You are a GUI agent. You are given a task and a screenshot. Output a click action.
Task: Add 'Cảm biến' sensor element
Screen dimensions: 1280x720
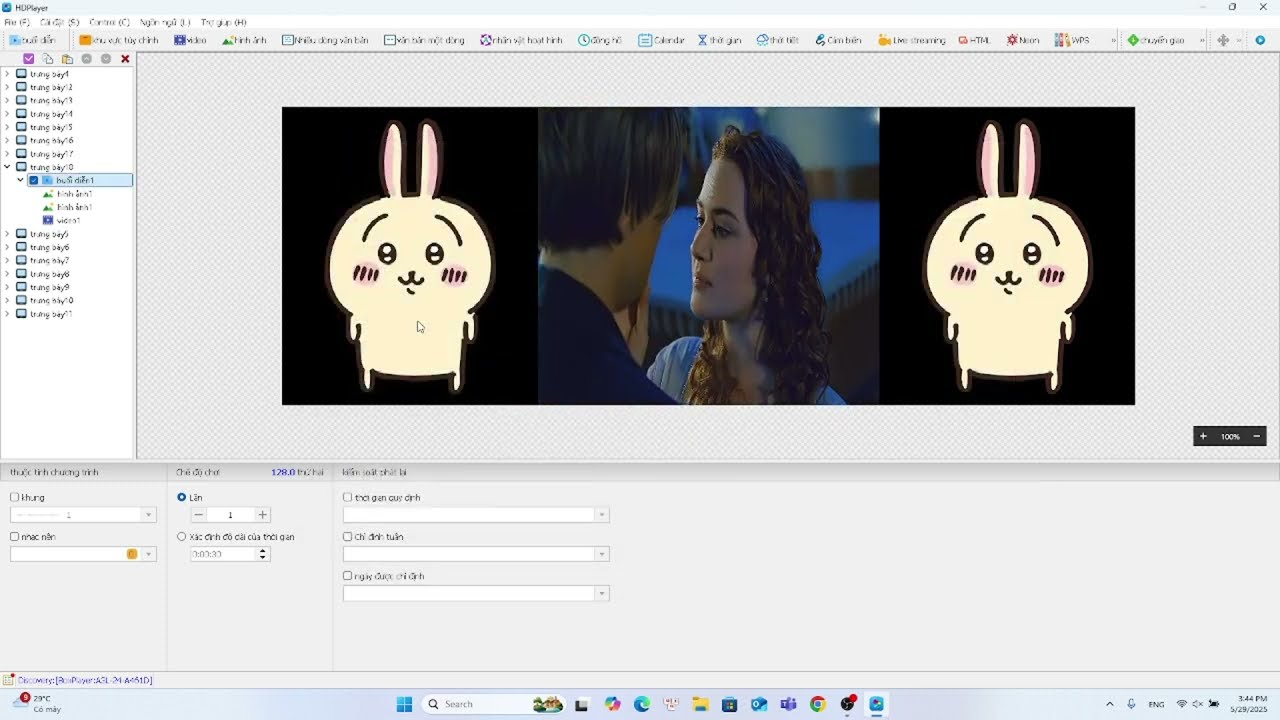point(838,40)
